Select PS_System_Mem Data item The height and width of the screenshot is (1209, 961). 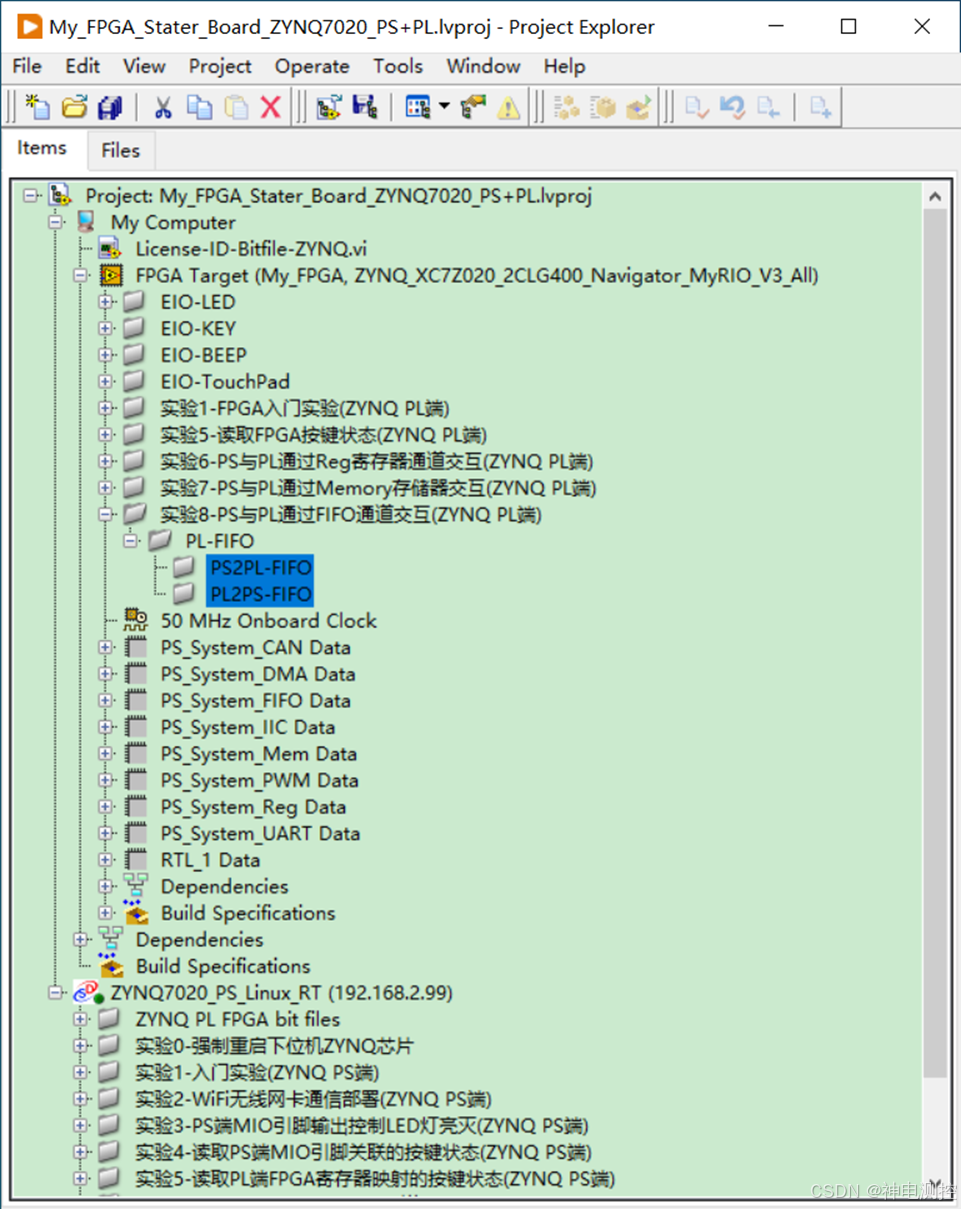(x=259, y=753)
